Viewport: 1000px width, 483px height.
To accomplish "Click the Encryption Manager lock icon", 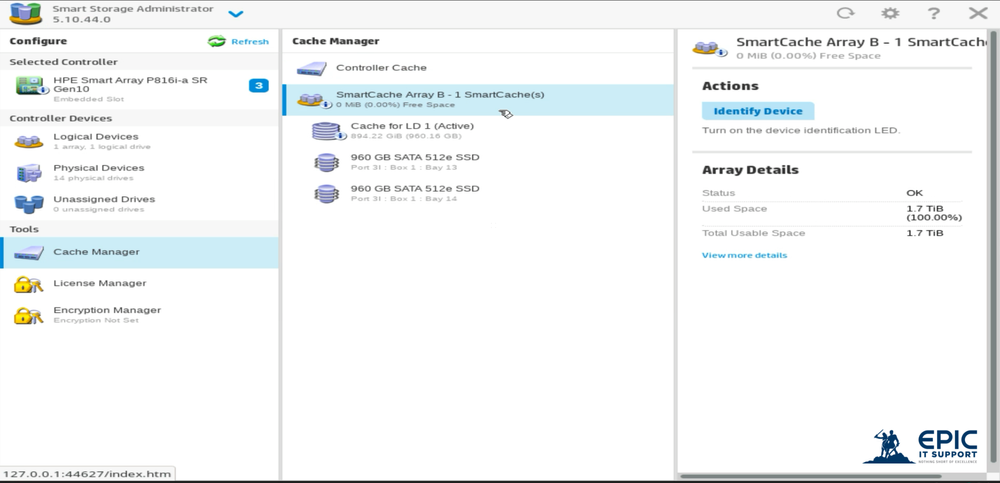I will [29, 315].
